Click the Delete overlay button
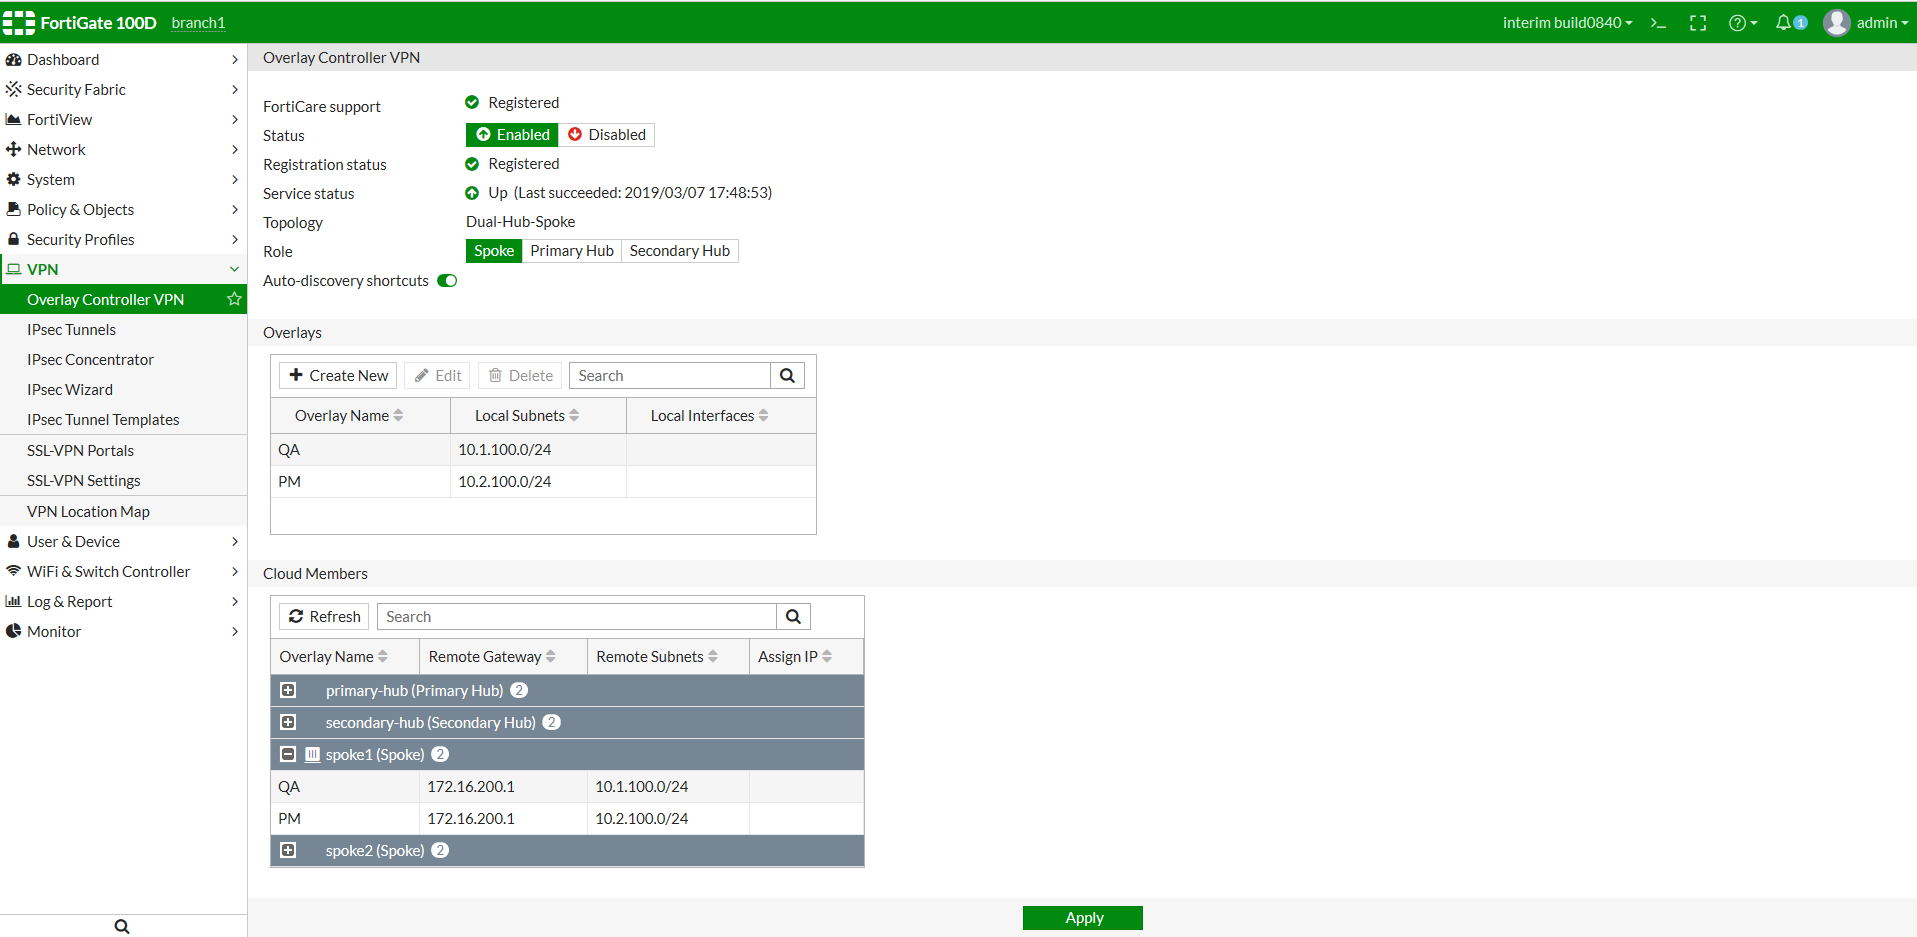 520,376
